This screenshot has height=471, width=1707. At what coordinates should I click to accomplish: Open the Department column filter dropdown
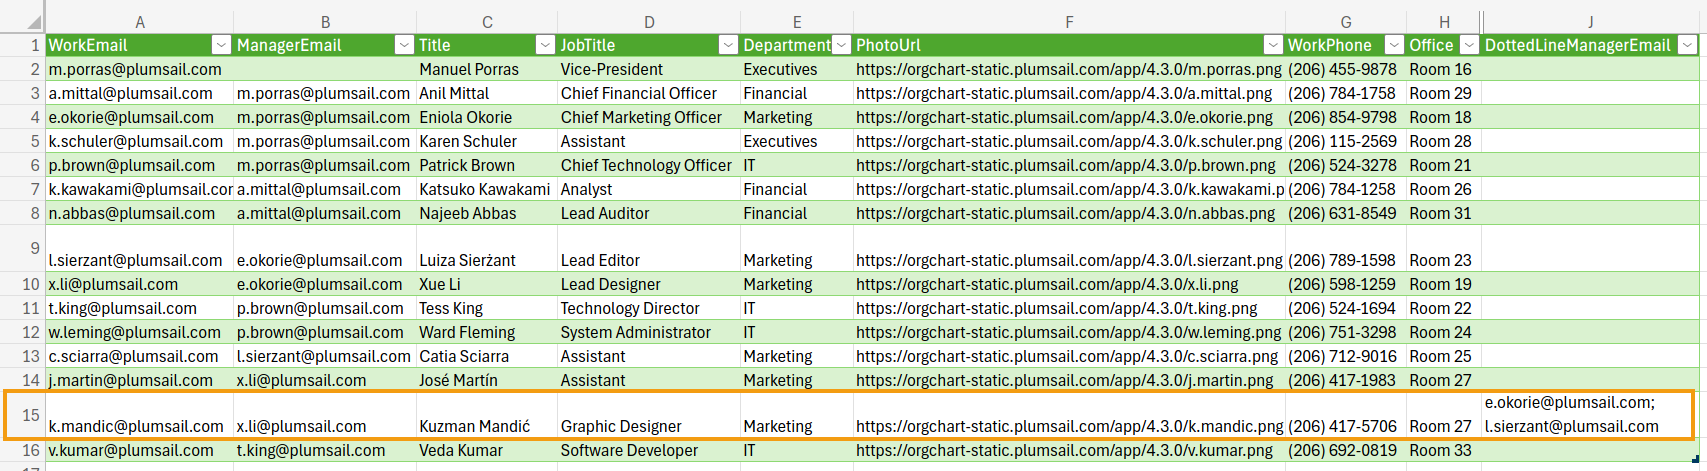tap(841, 45)
